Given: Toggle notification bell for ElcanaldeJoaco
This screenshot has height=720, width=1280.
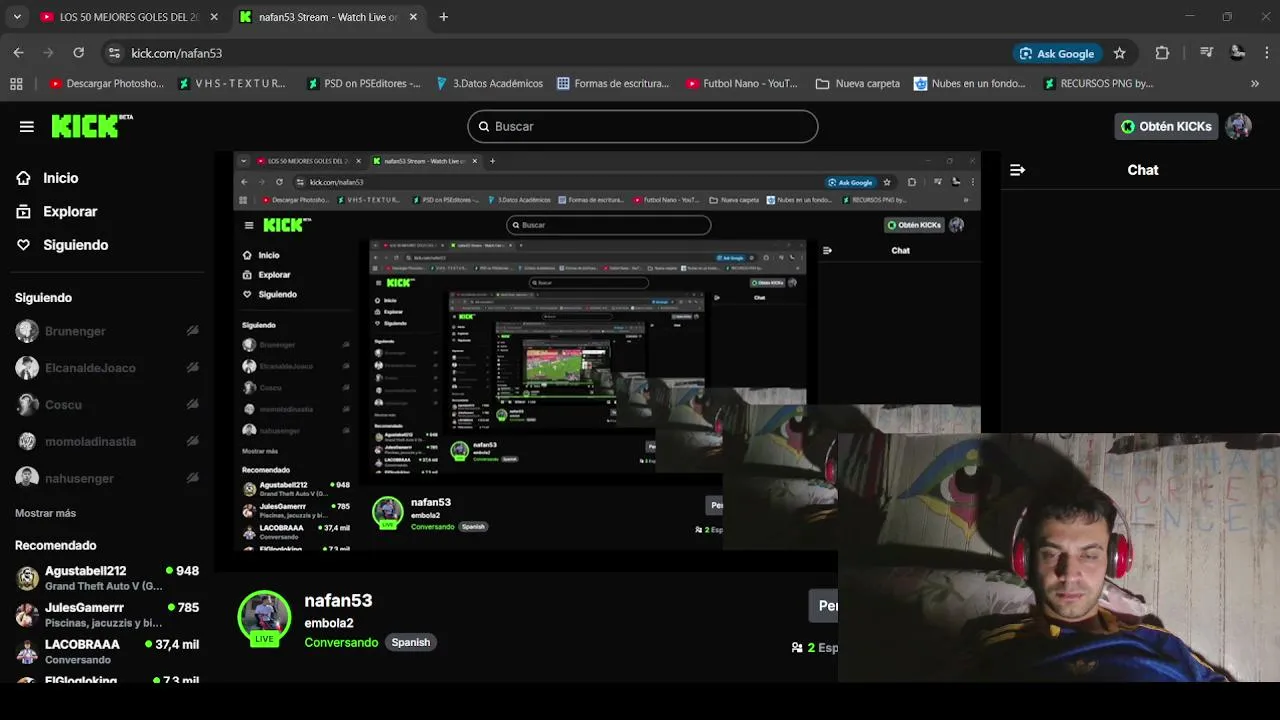Looking at the screenshot, I should 193,368.
